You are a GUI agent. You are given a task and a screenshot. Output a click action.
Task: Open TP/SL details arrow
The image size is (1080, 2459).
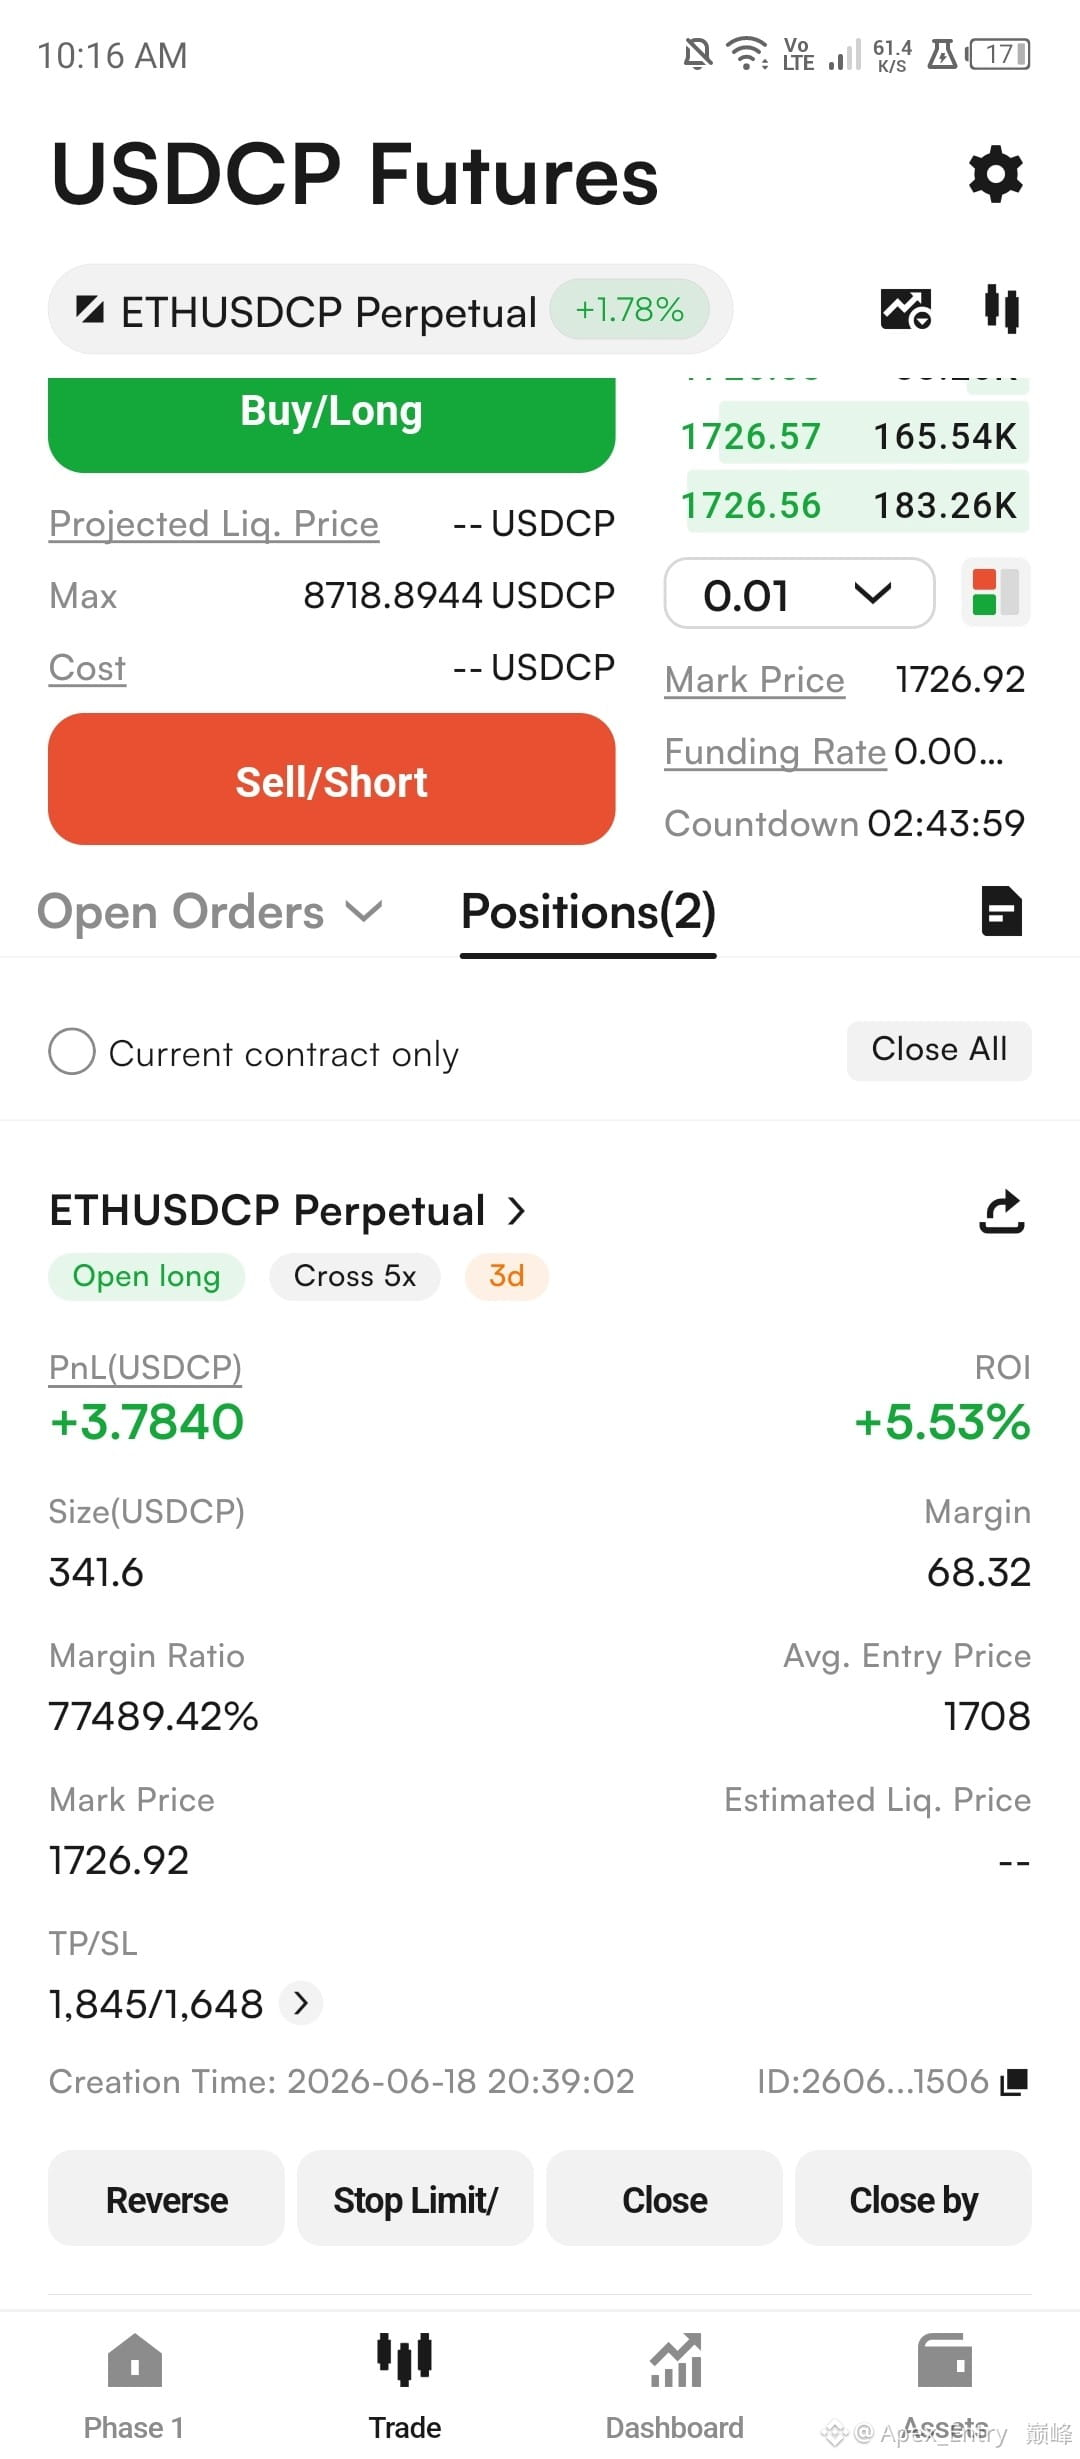tap(301, 2003)
